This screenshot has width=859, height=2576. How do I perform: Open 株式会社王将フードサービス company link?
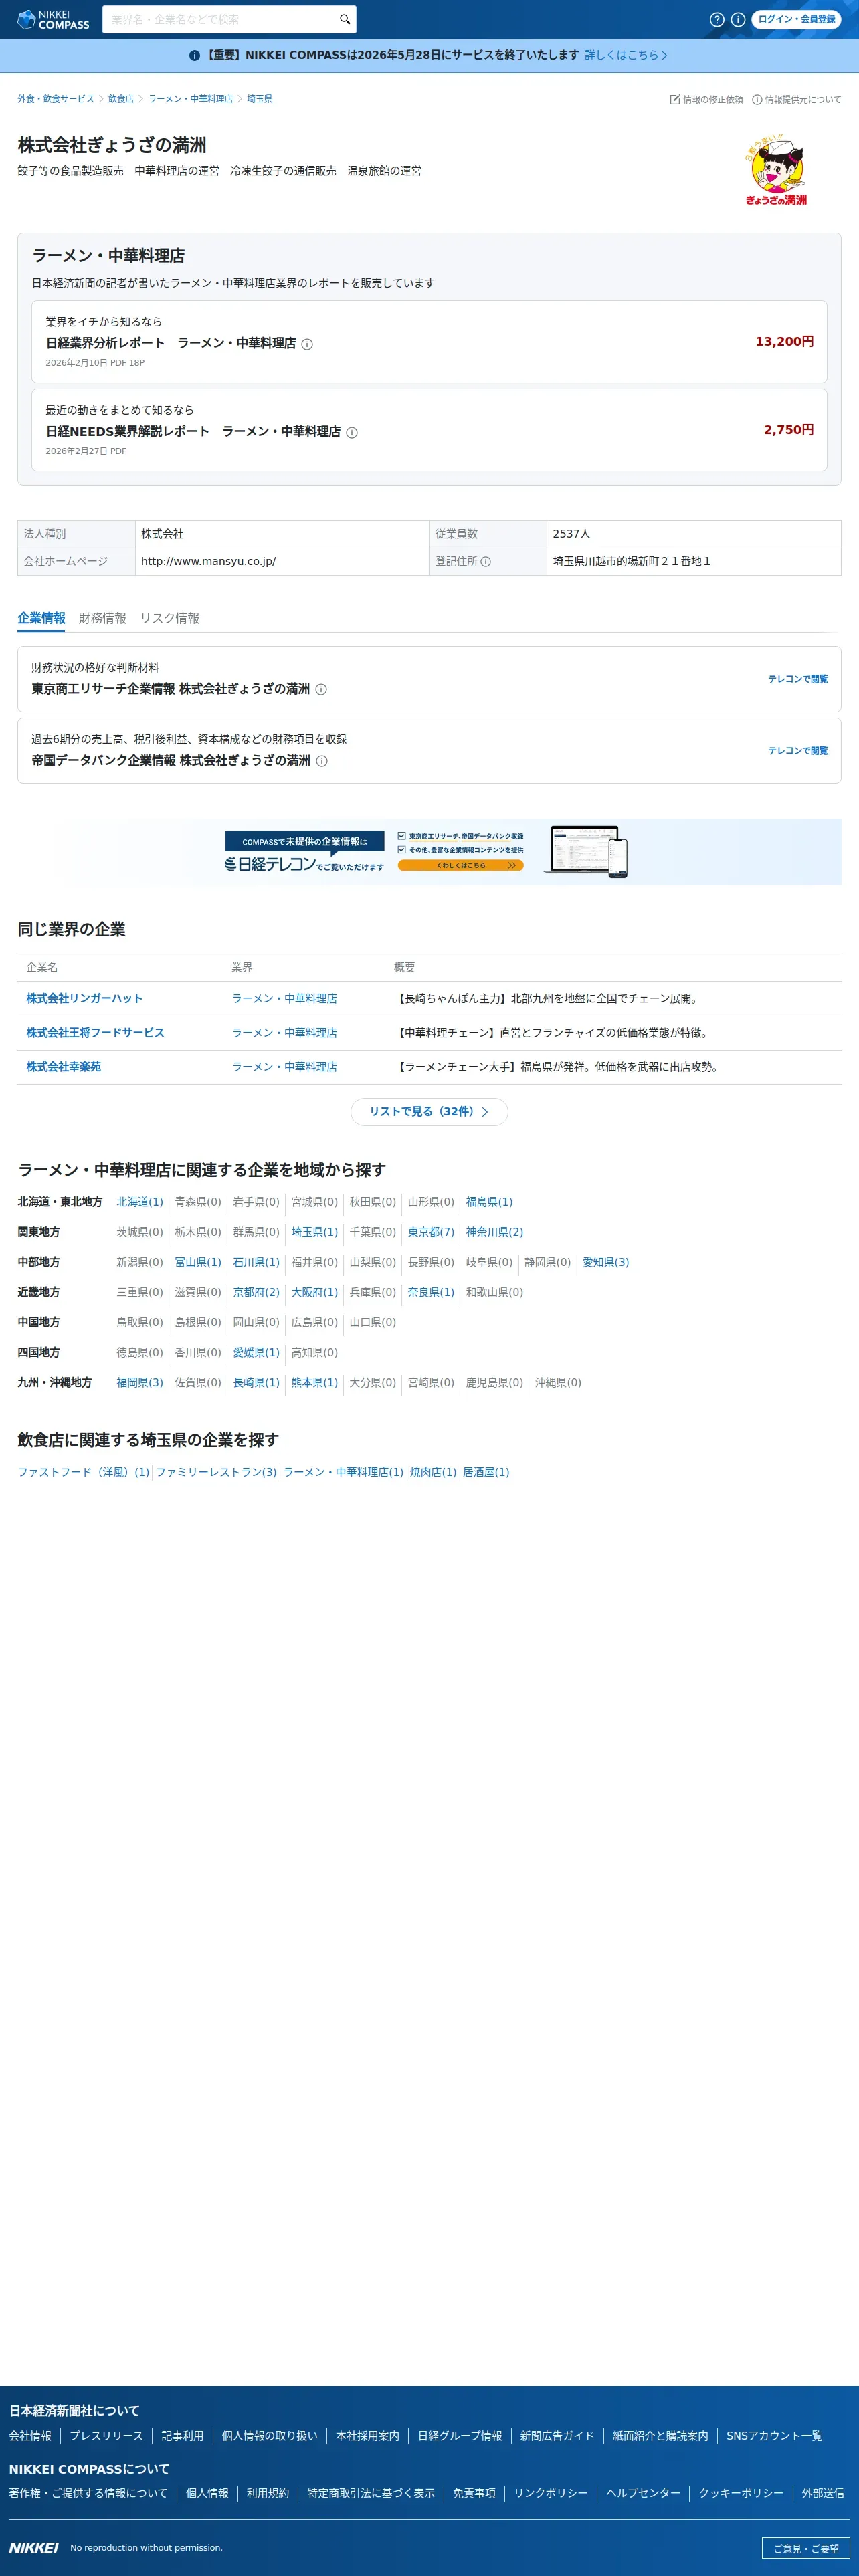(95, 1033)
